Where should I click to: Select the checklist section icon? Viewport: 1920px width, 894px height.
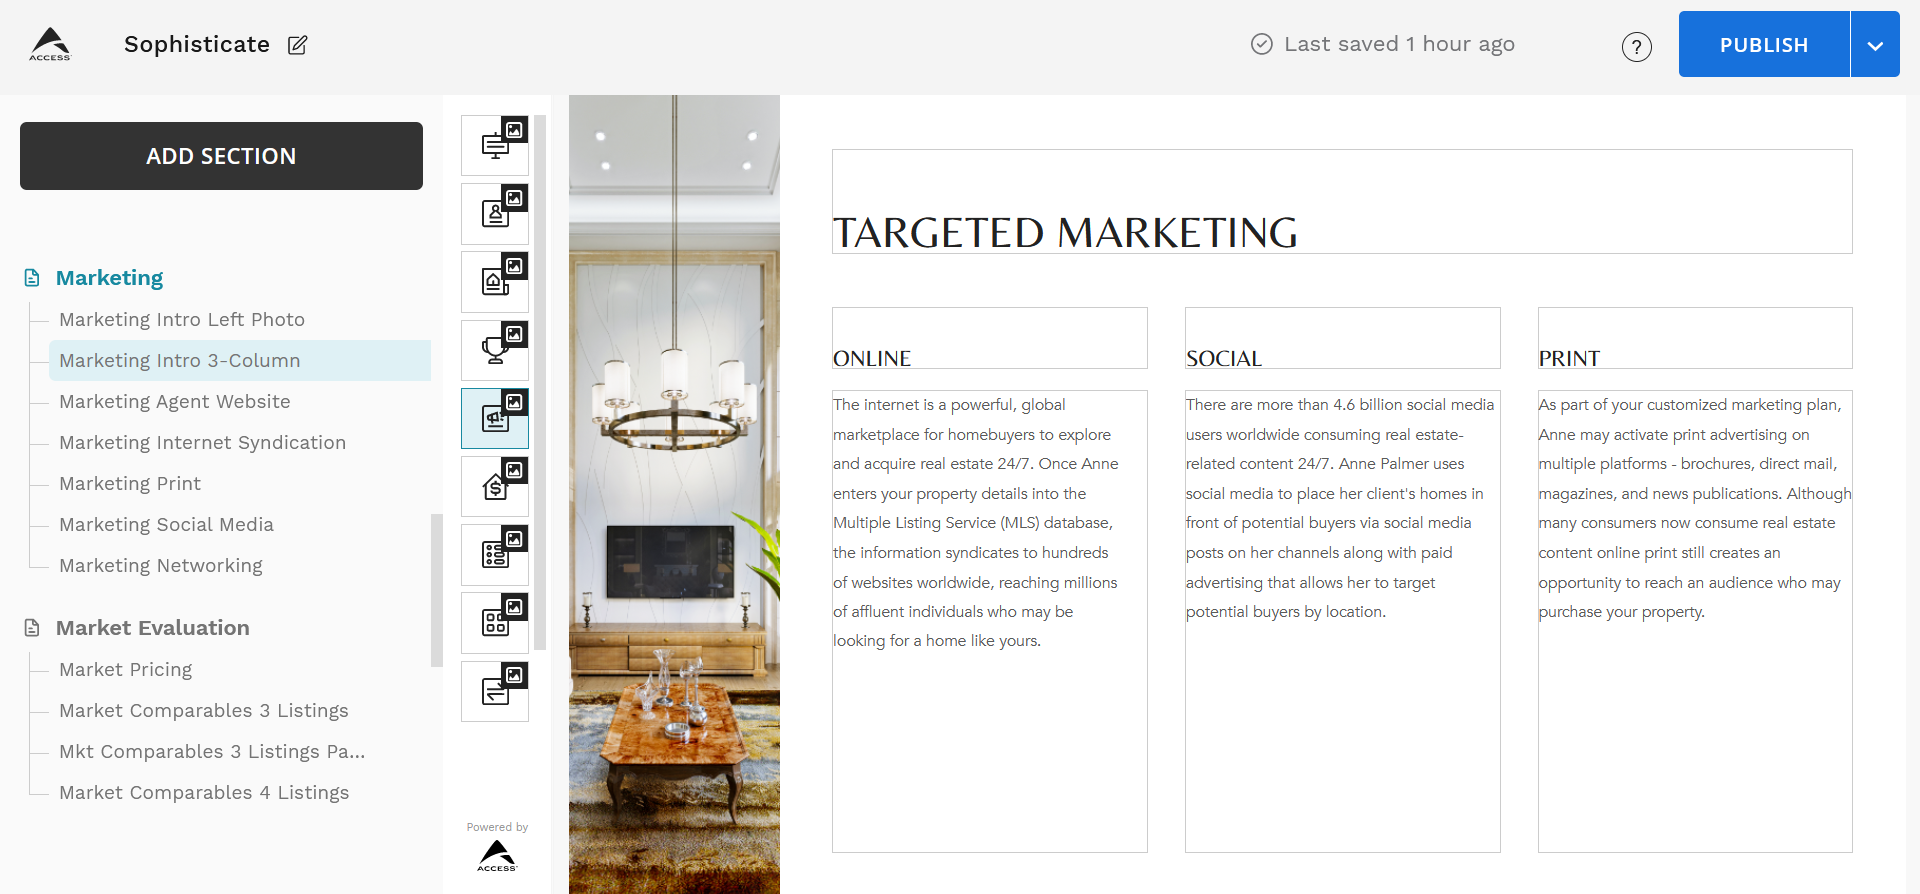[x=495, y=555]
